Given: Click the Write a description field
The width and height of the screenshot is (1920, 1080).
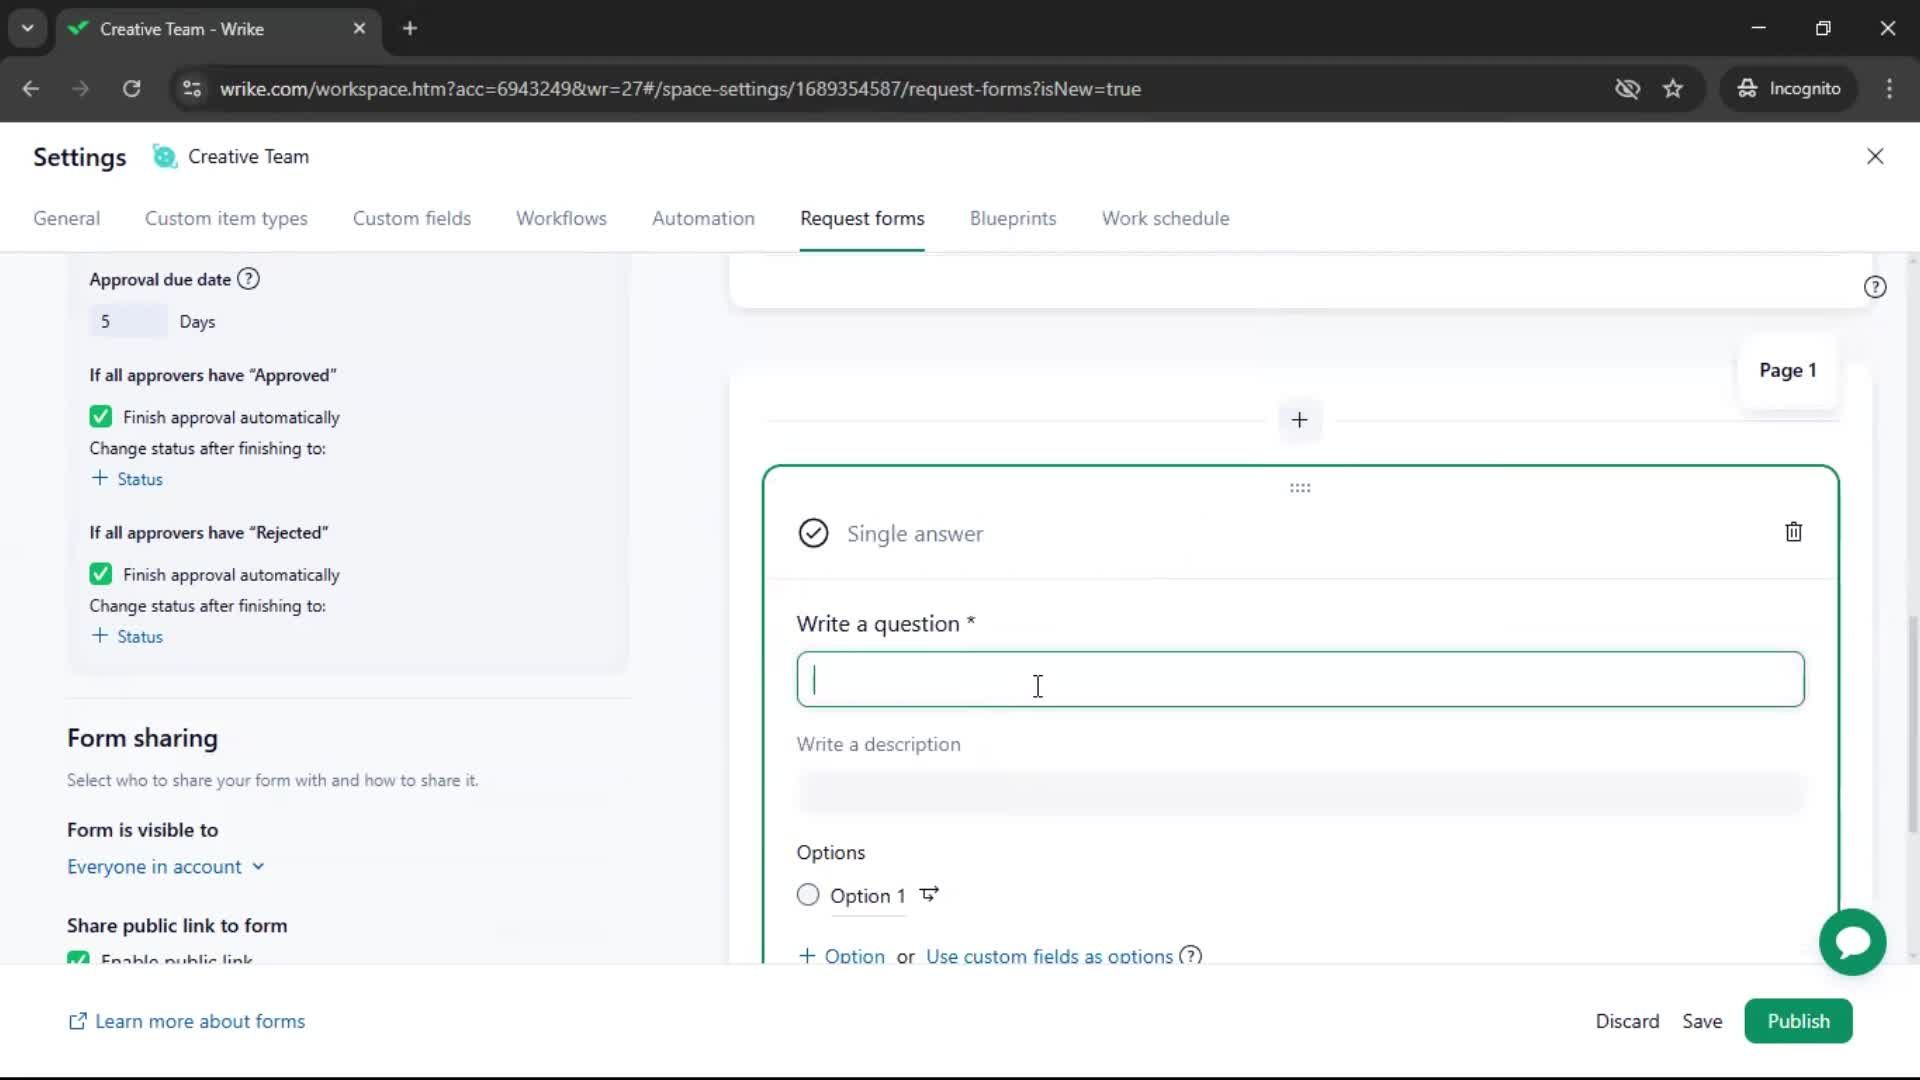Looking at the screenshot, I should pos(1300,793).
